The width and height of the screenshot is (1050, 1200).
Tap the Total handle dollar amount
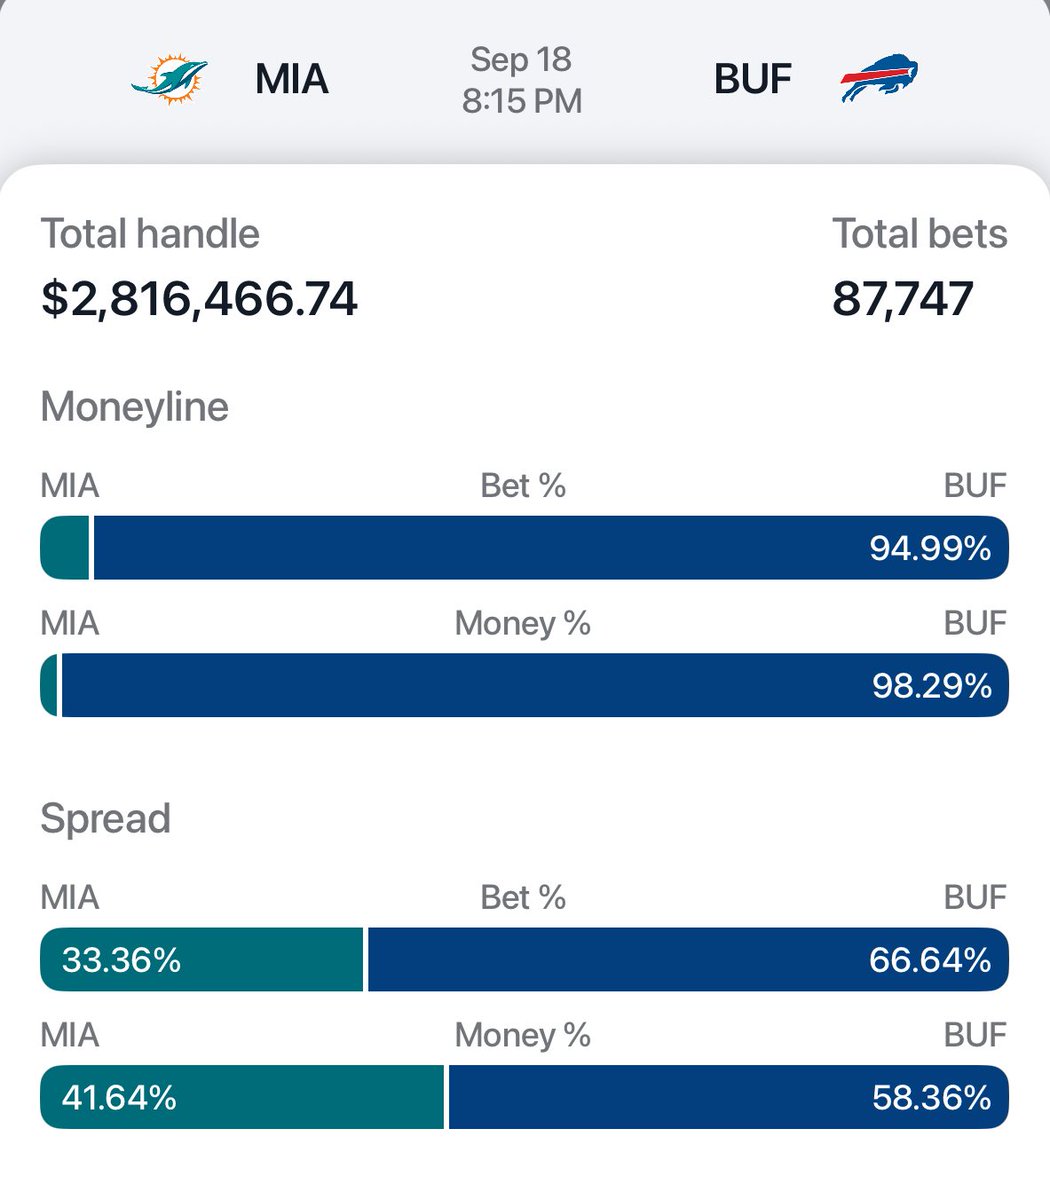pyautogui.click(x=199, y=299)
